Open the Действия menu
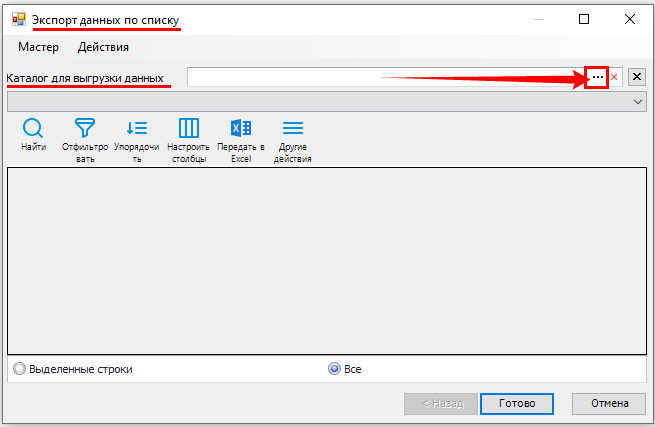Screen dimensions: 655x427 click(x=103, y=47)
